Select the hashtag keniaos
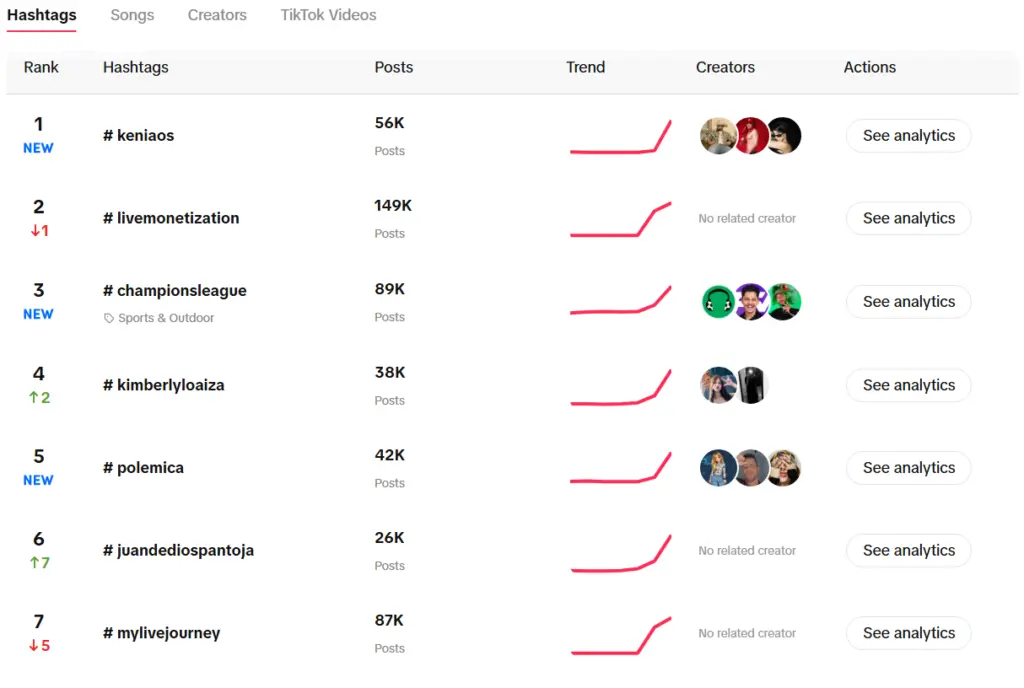Screen dimensions: 1024x688 point(138,135)
